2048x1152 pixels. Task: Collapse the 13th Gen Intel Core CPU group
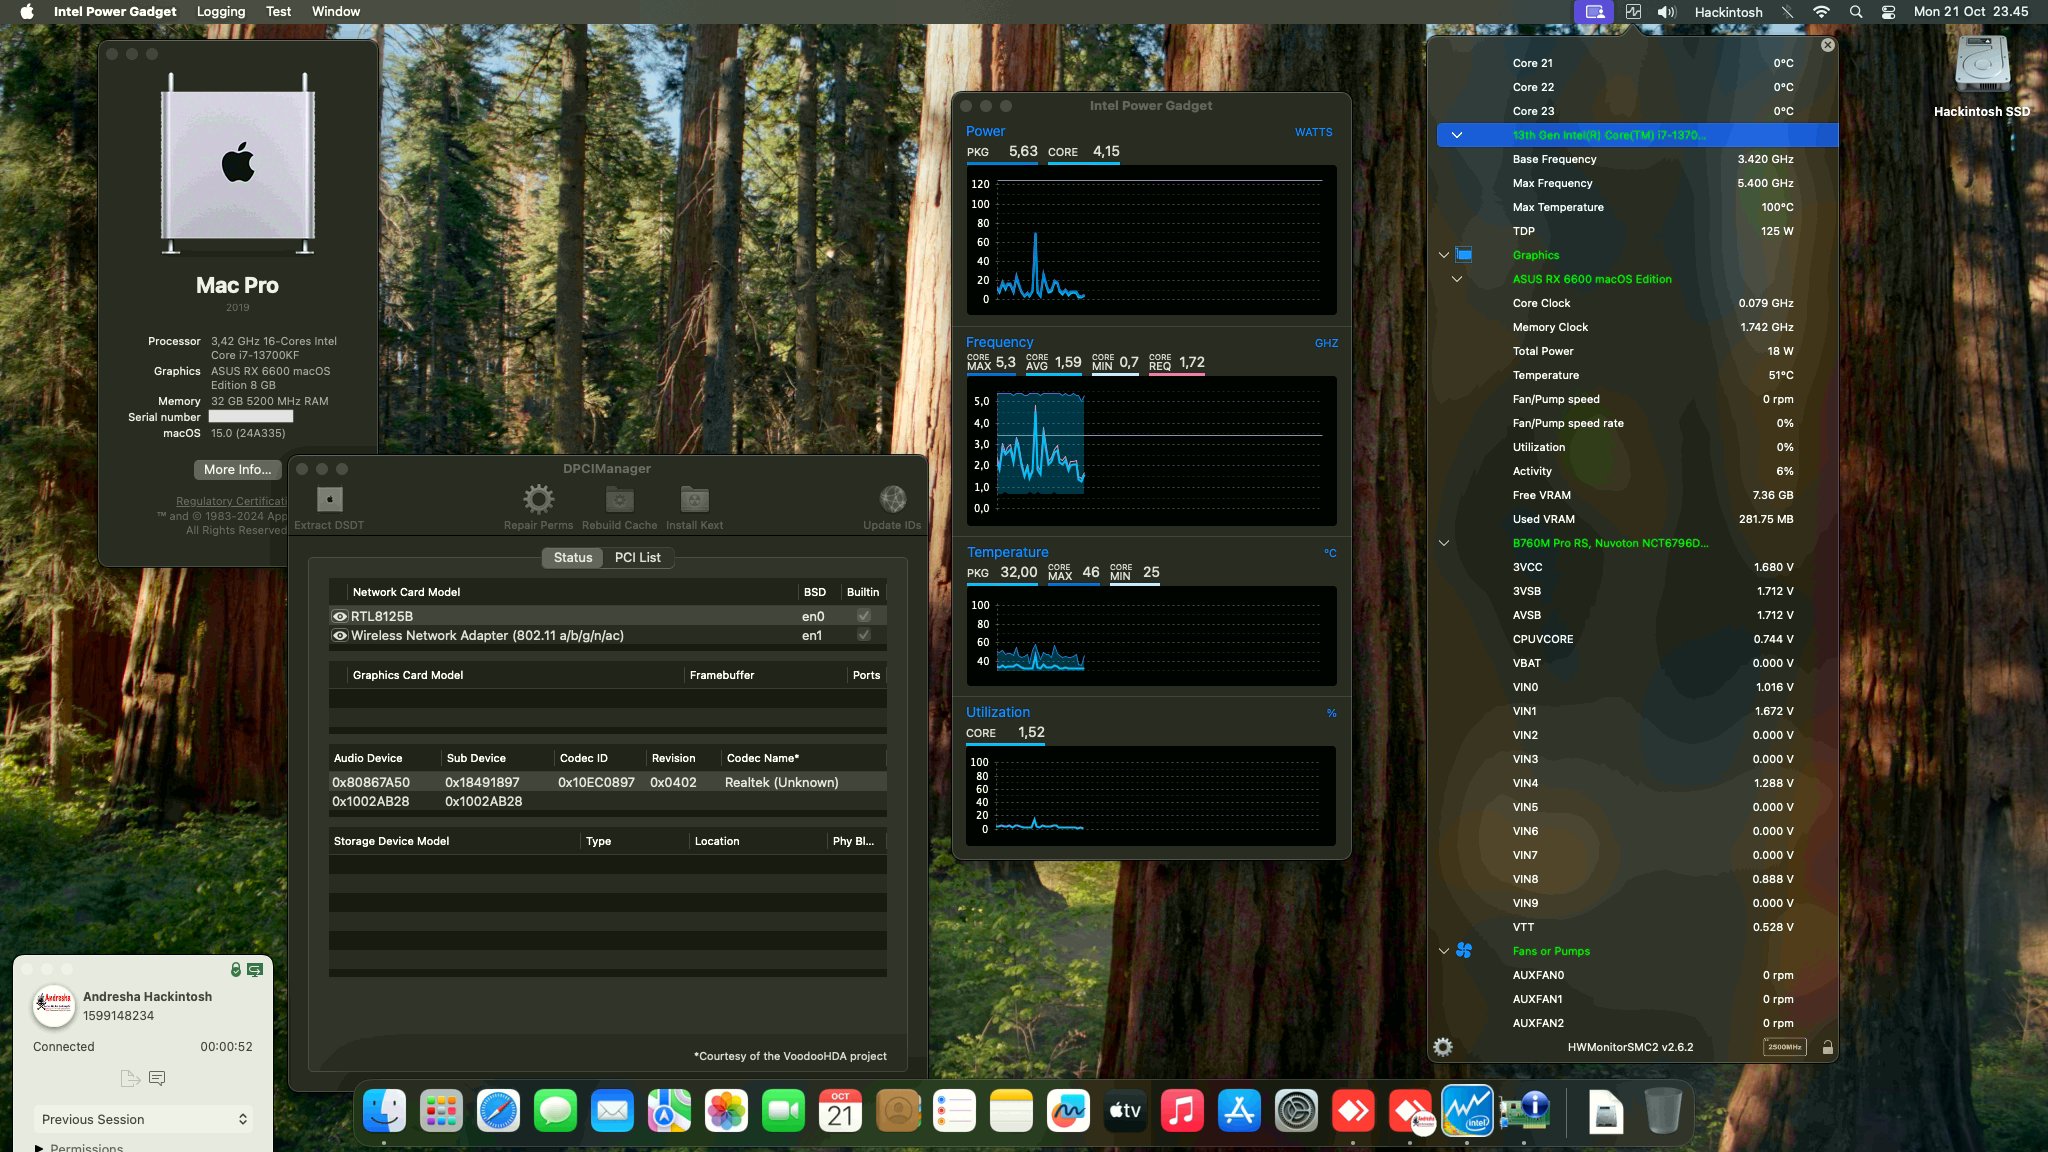tap(1457, 135)
